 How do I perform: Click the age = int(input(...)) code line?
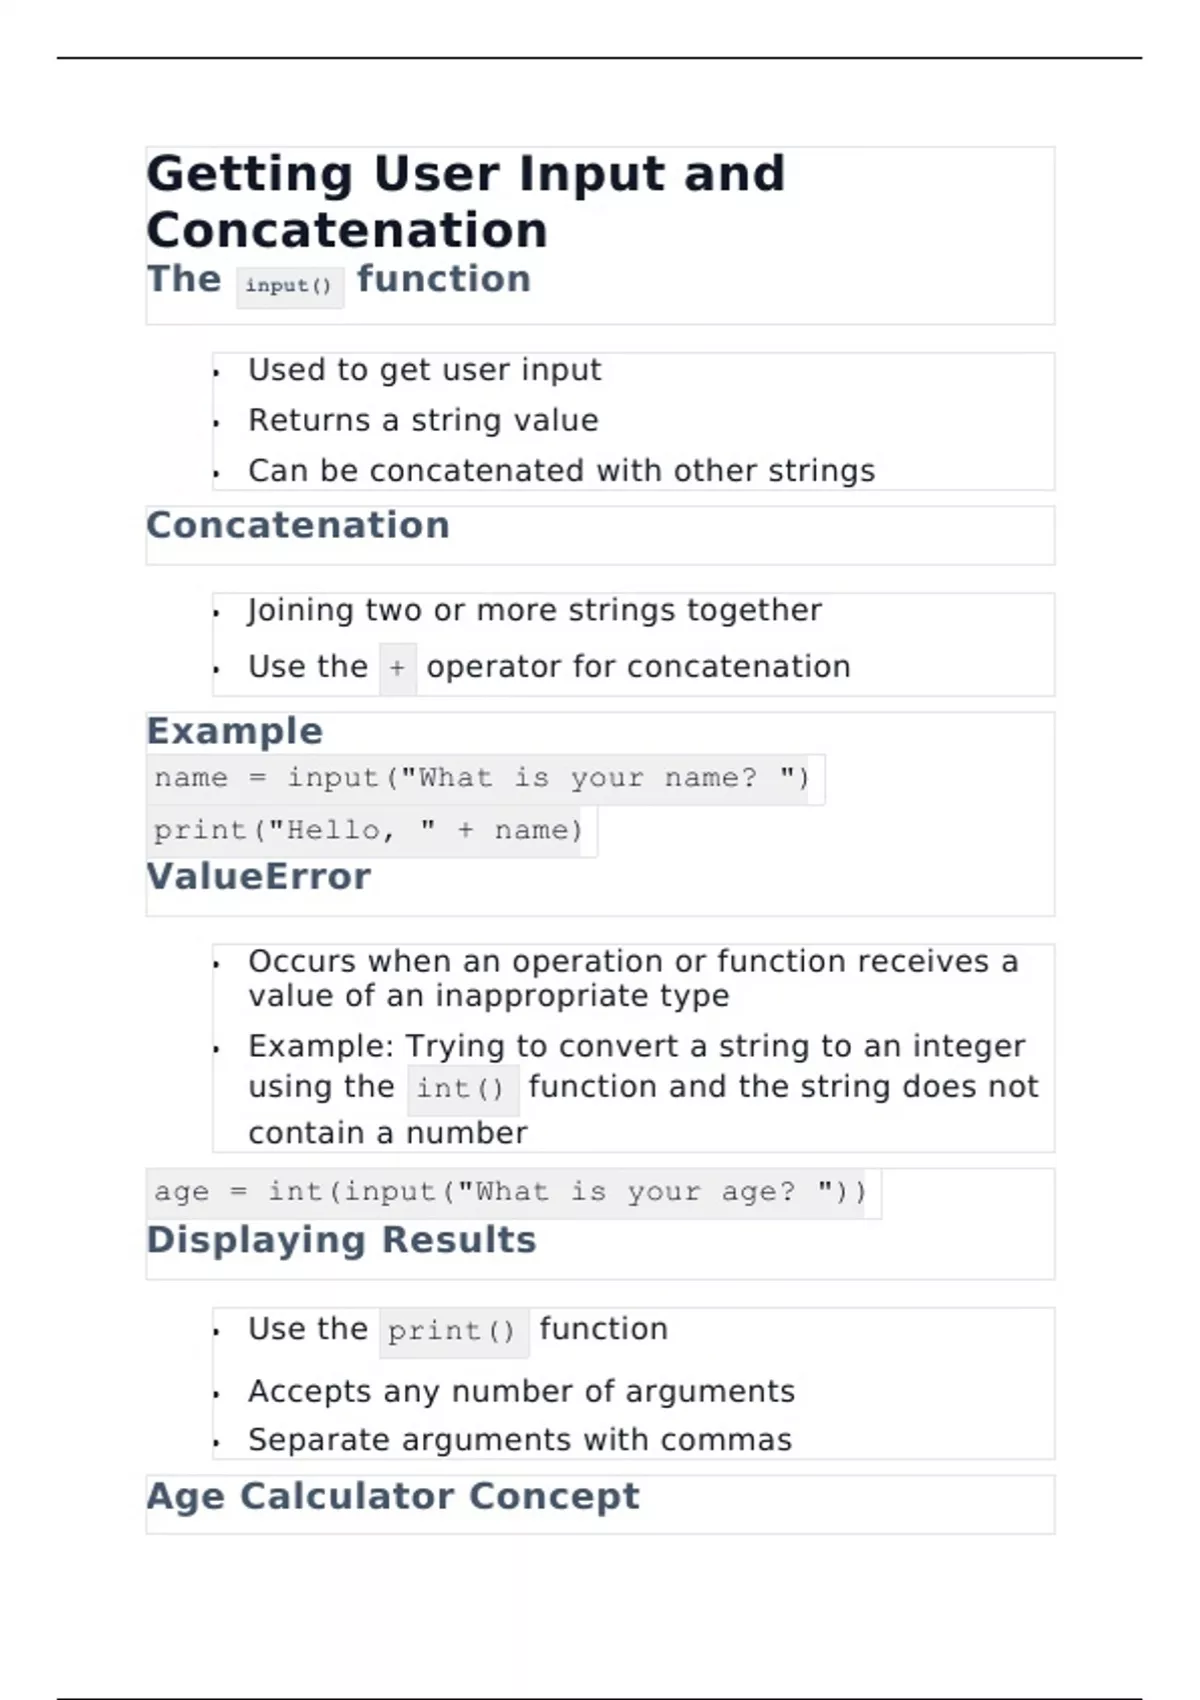coord(514,1192)
